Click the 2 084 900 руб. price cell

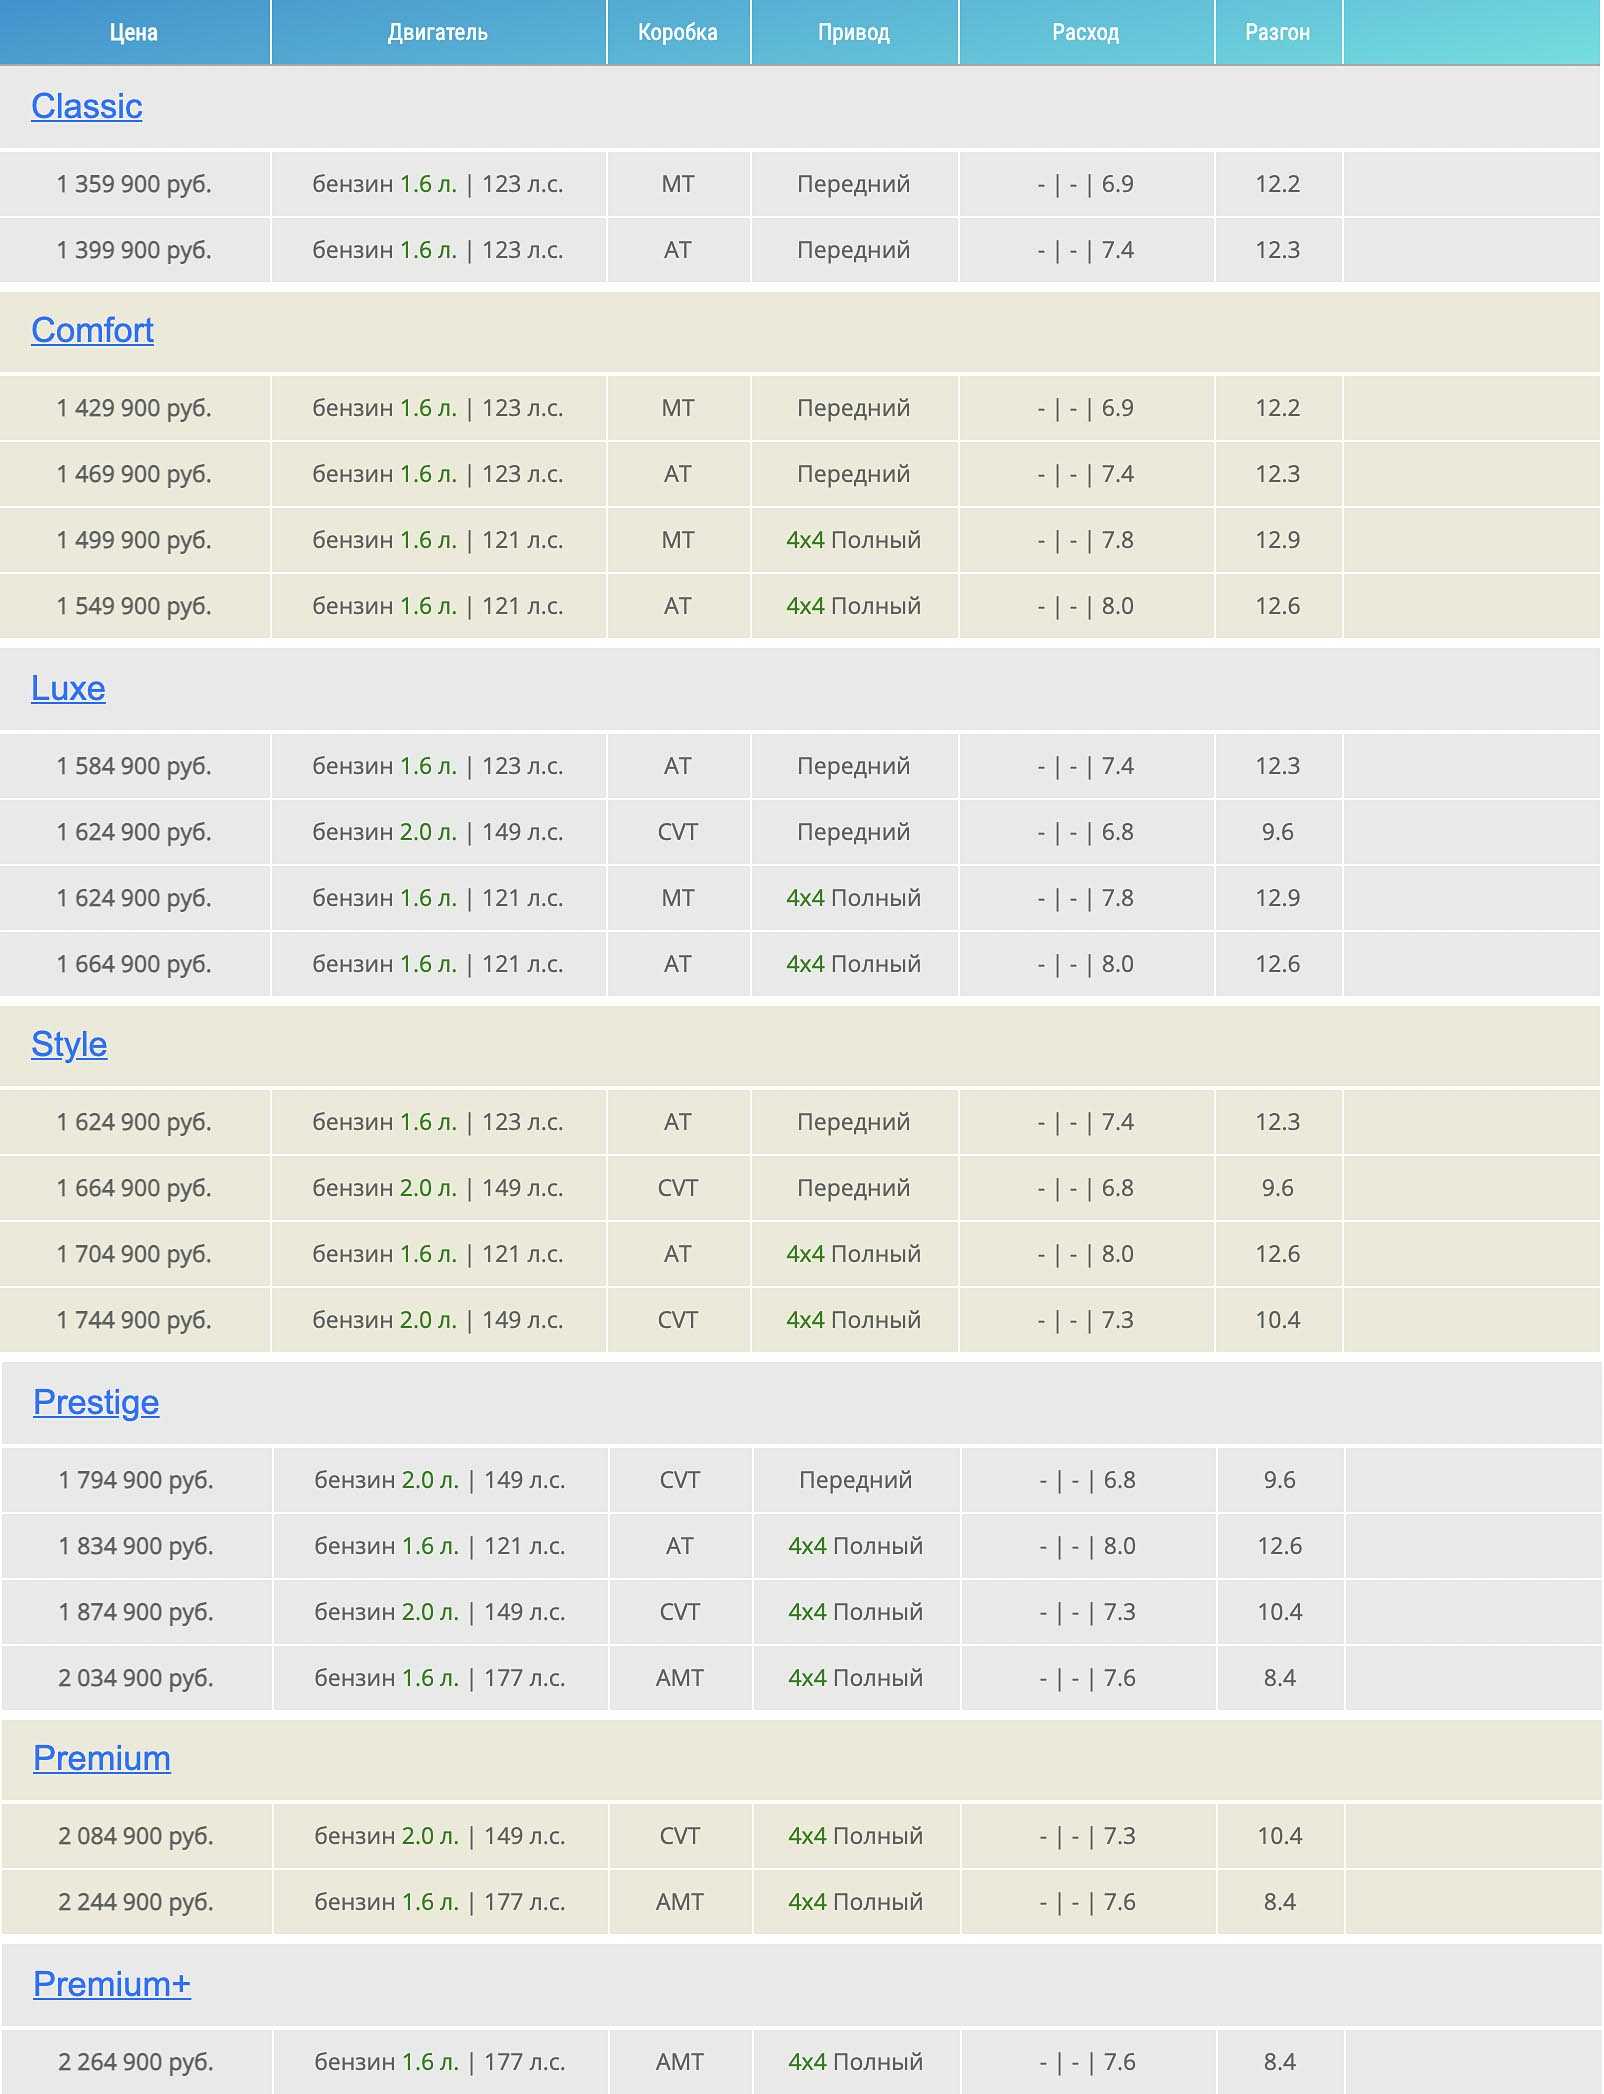tap(136, 1837)
